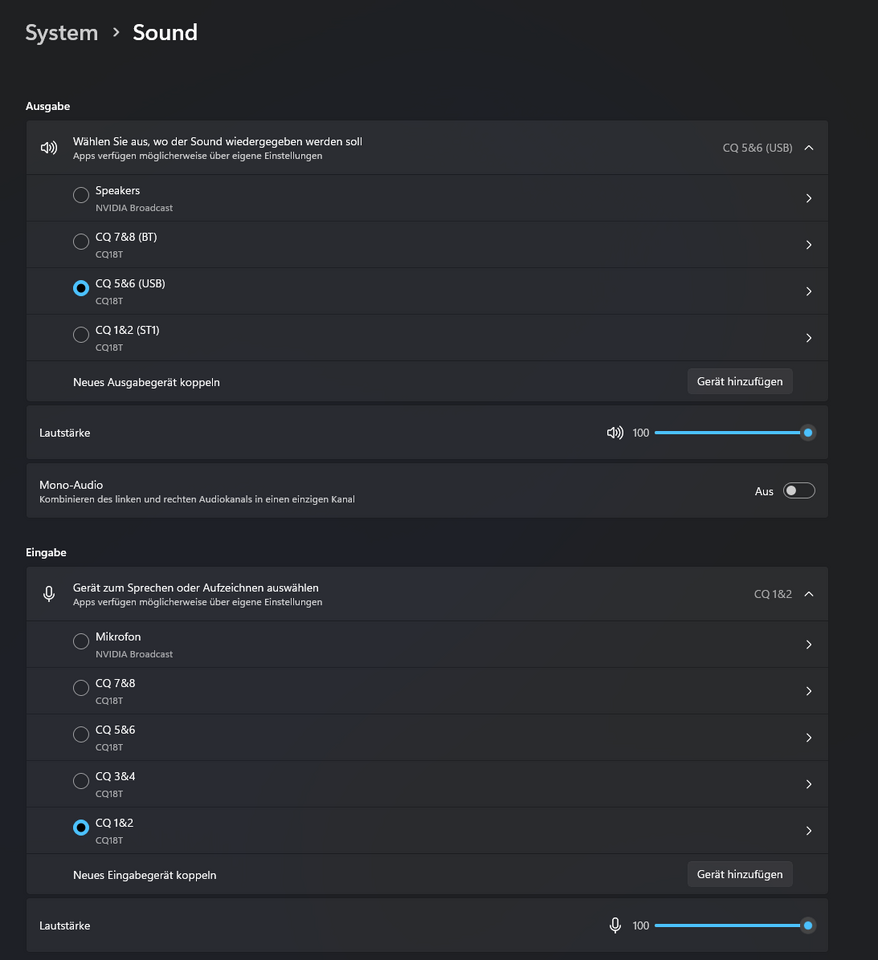The height and width of the screenshot is (960, 878).
Task: Go back to System breadcrumb
Action: tap(61, 32)
